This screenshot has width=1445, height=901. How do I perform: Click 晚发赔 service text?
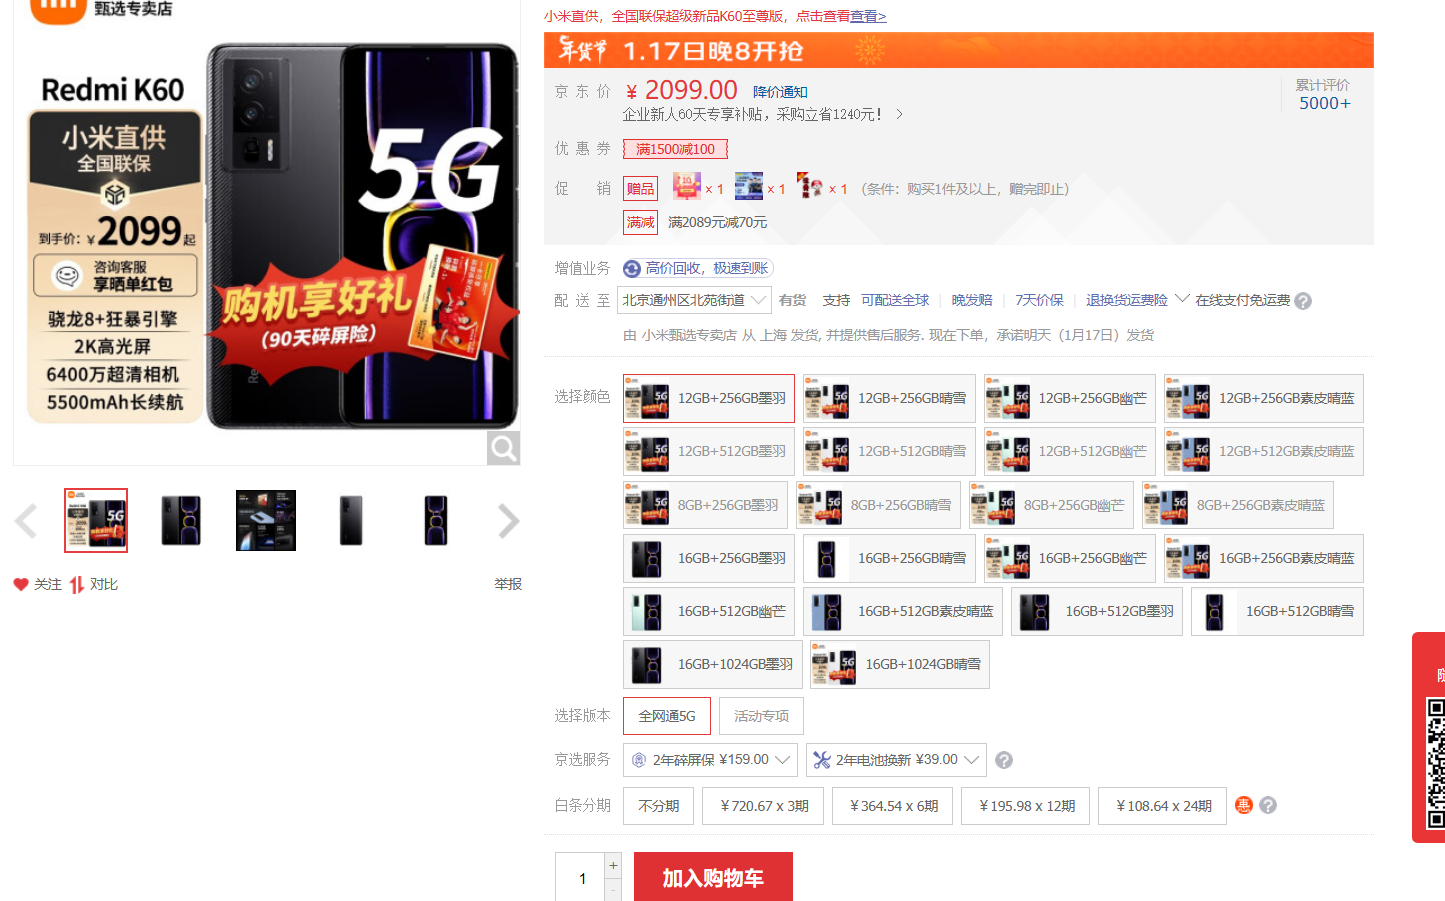(972, 300)
